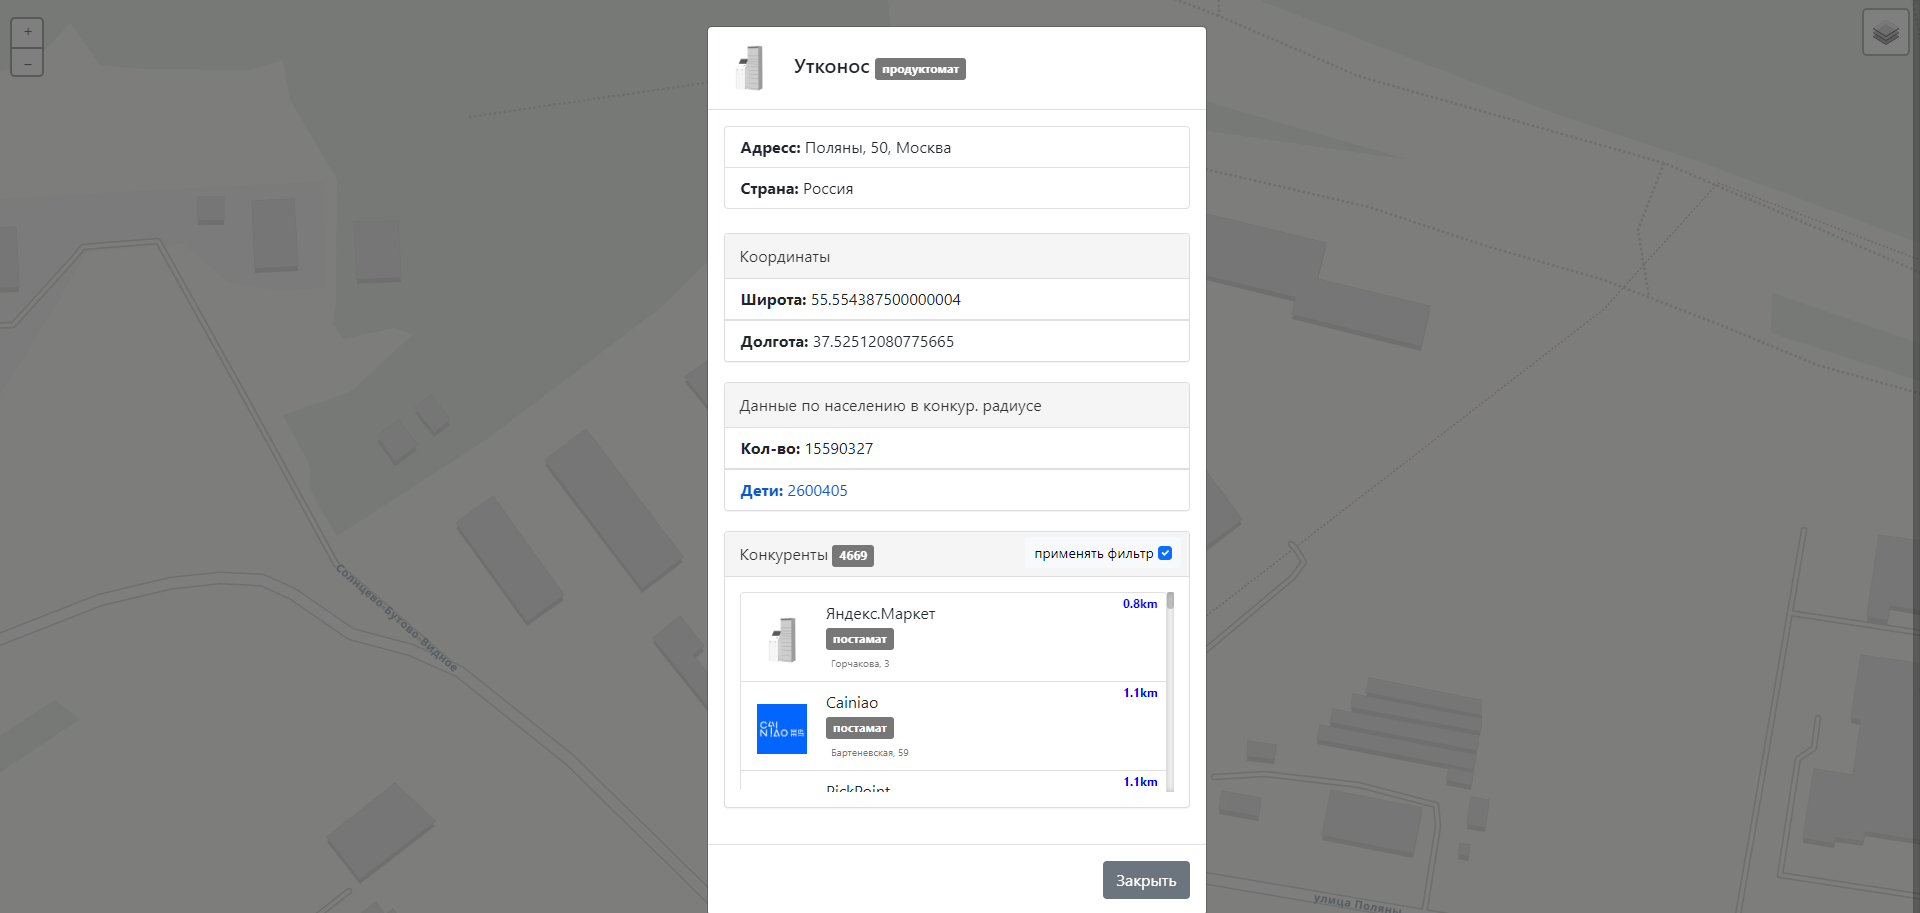Click Данные по населению section header
The width and height of the screenshot is (1920, 913).
click(x=957, y=405)
